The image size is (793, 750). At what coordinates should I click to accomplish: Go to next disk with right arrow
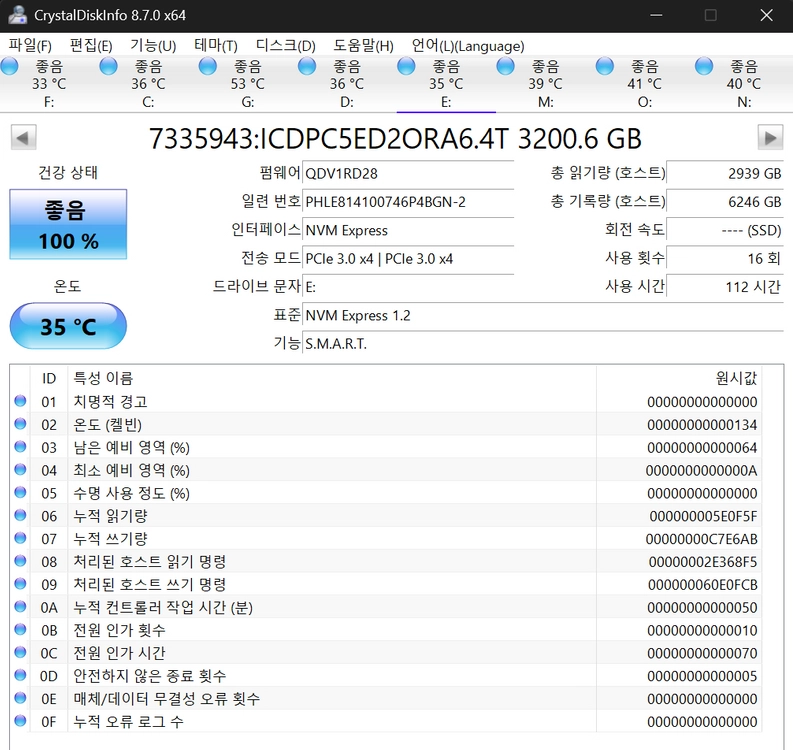[770, 138]
